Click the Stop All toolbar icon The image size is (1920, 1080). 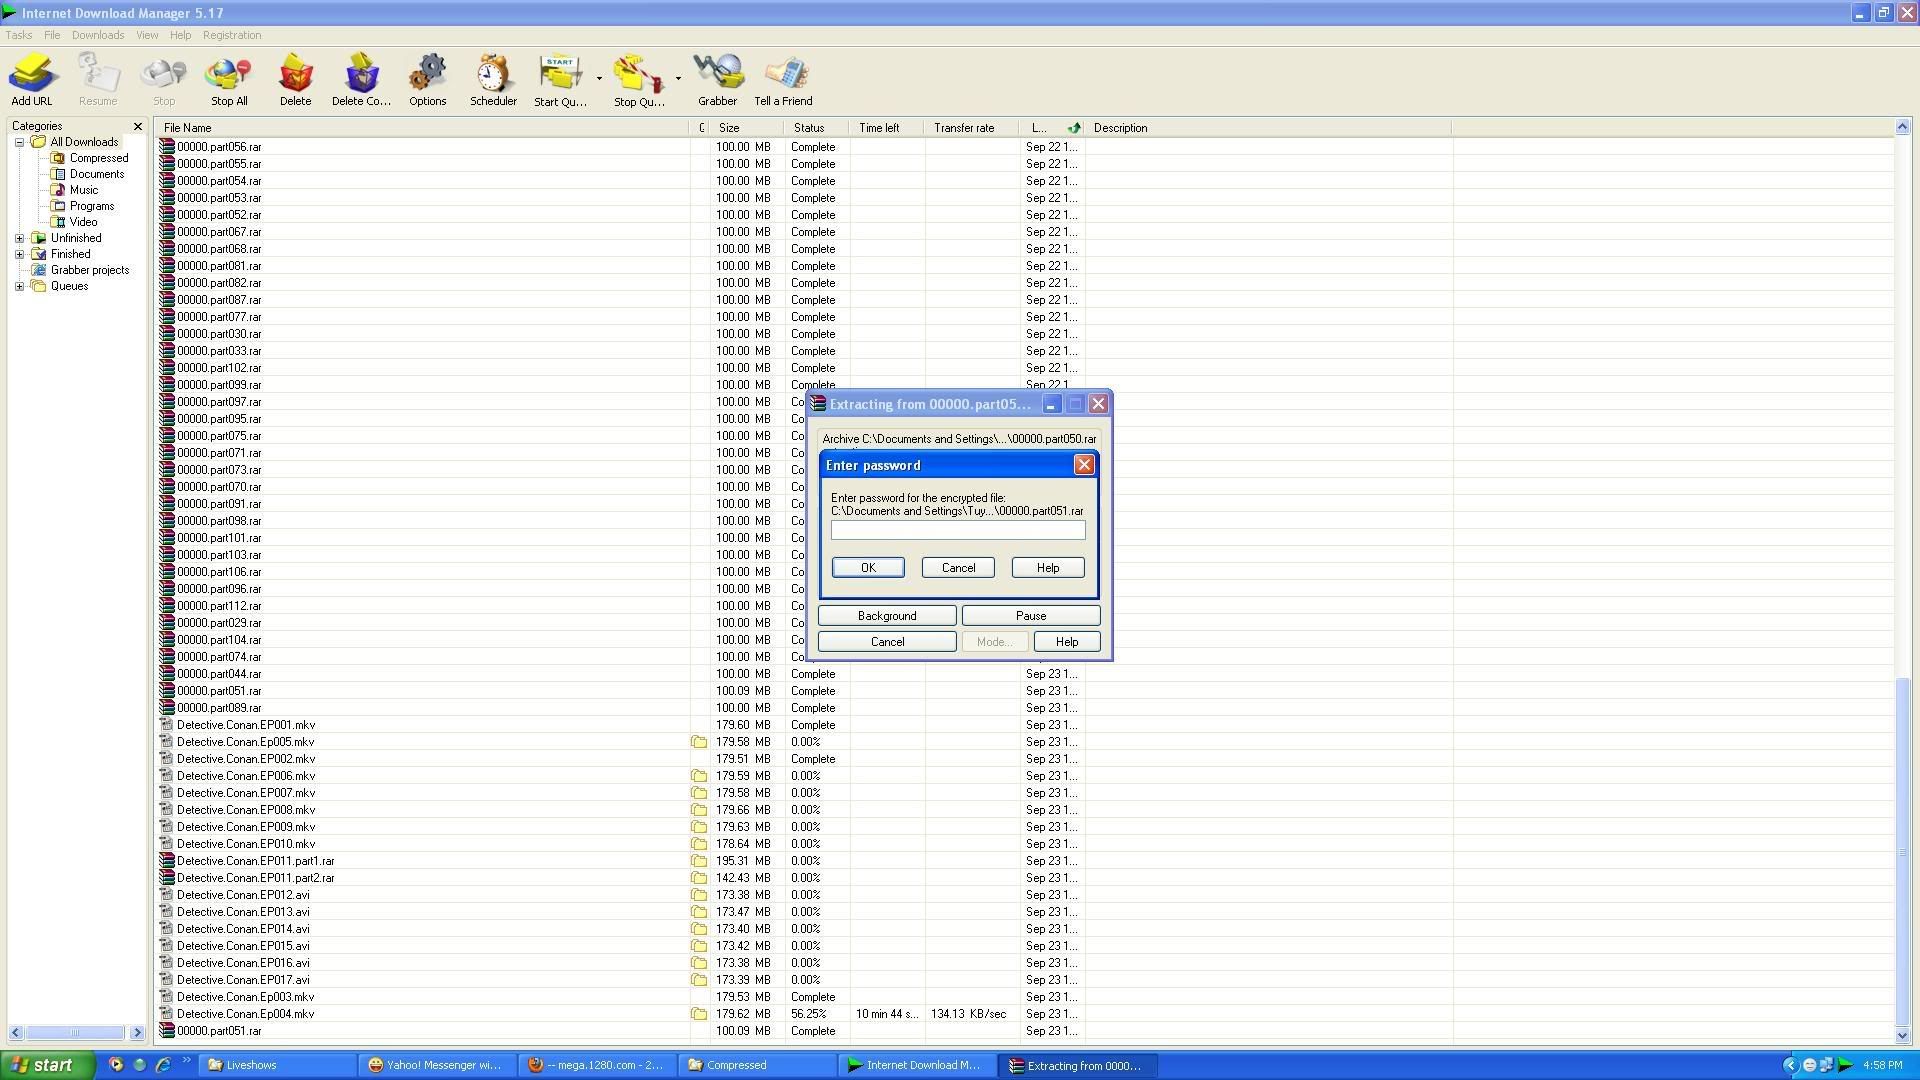[229, 80]
